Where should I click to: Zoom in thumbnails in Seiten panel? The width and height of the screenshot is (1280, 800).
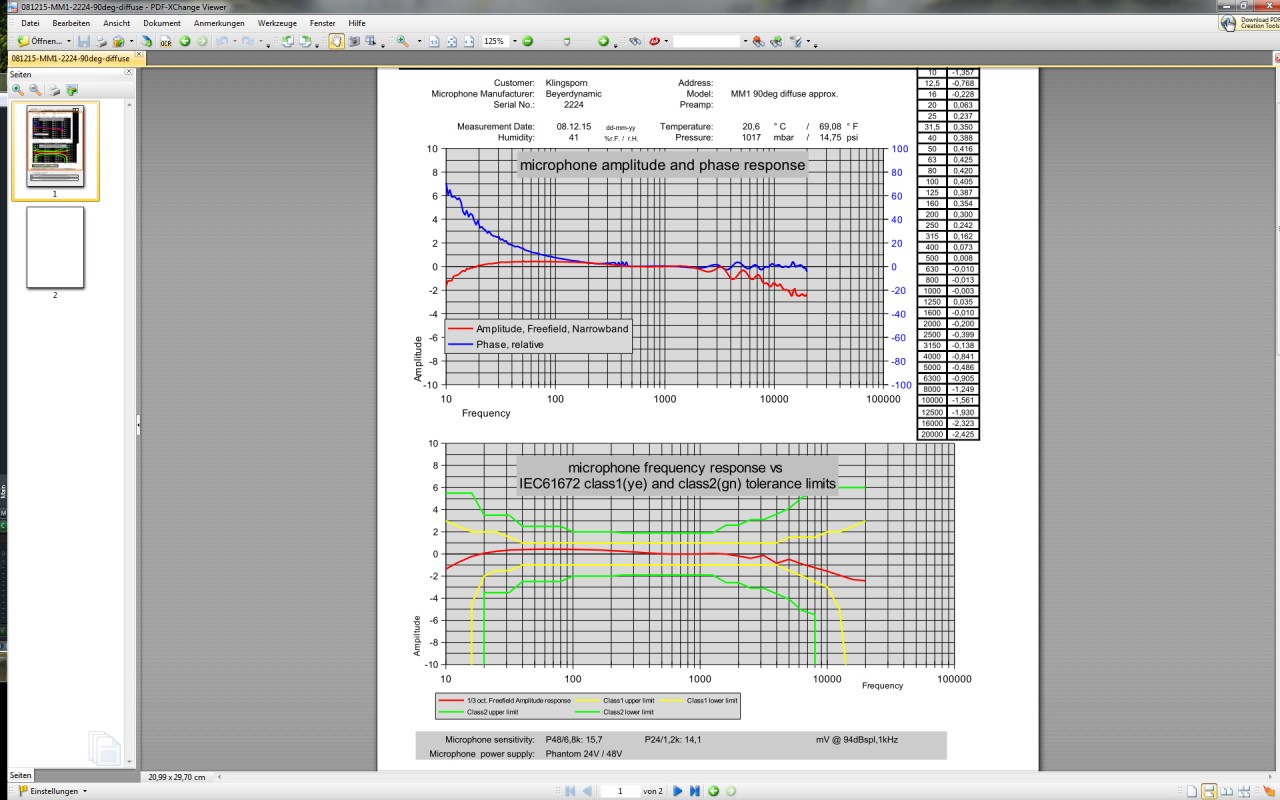18,90
